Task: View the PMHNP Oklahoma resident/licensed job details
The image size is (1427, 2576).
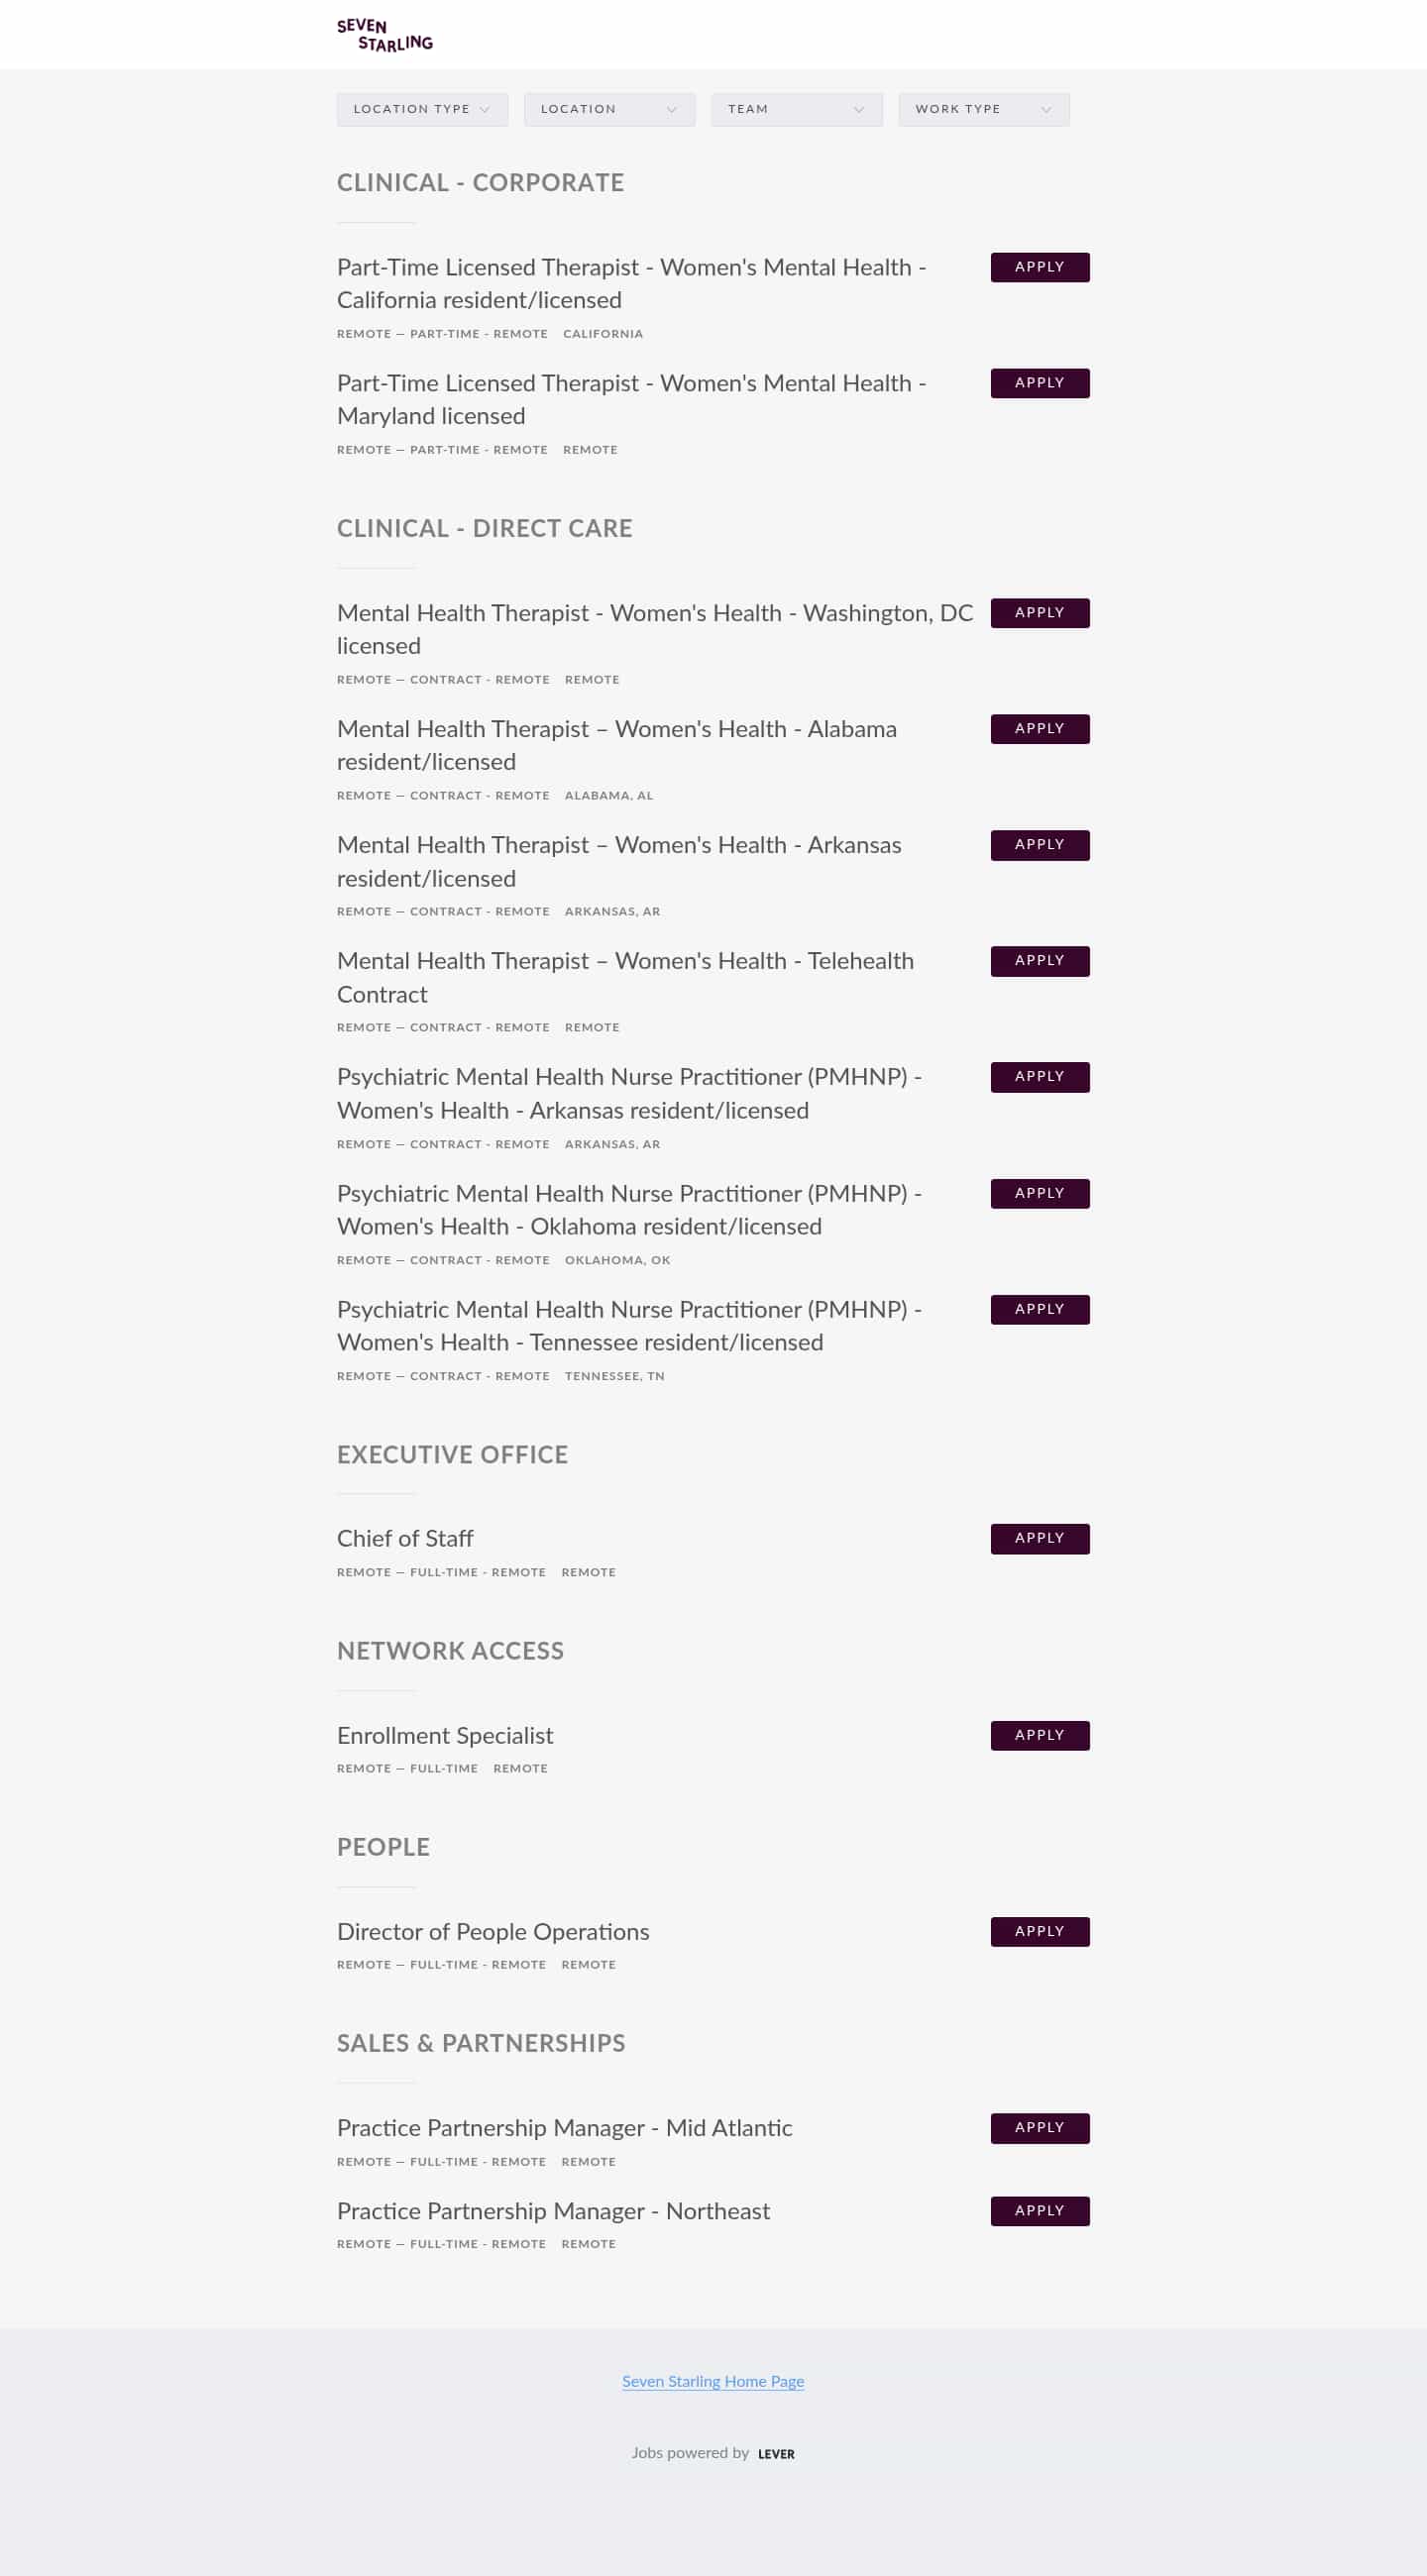Action: (x=629, y=1209)
